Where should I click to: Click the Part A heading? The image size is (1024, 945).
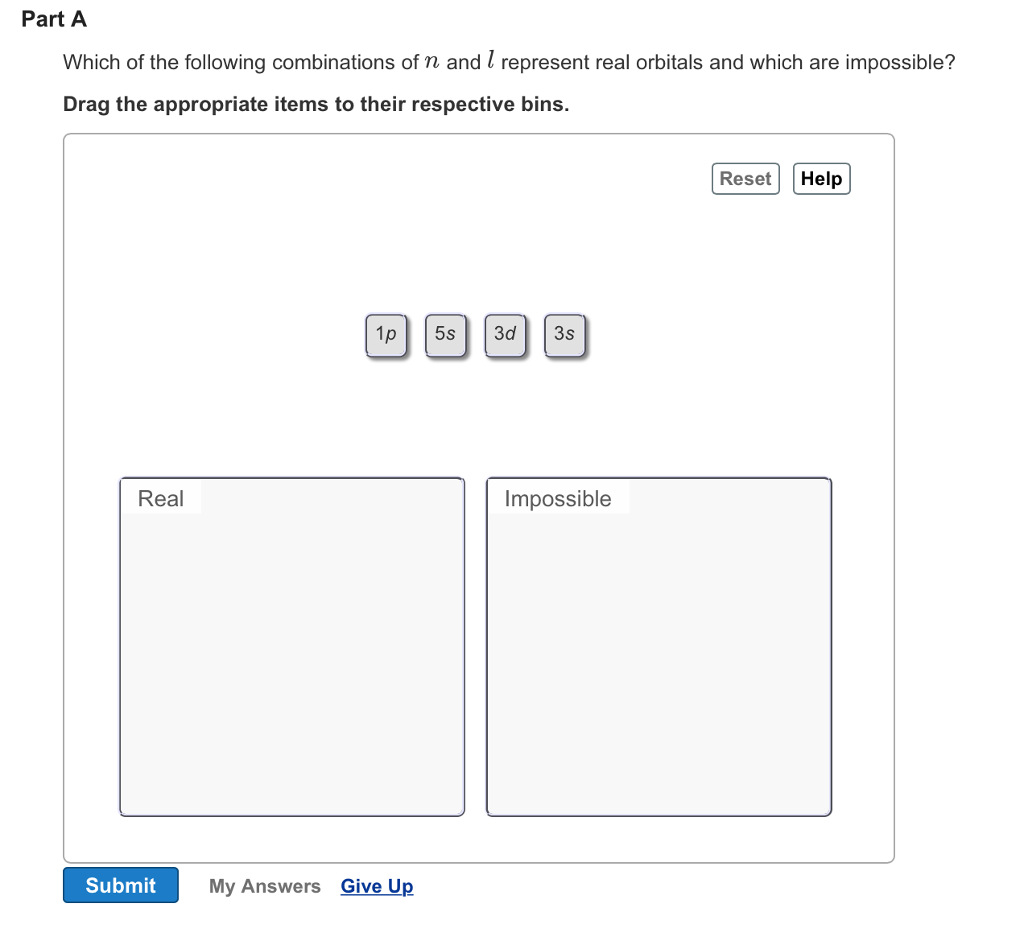55,19
